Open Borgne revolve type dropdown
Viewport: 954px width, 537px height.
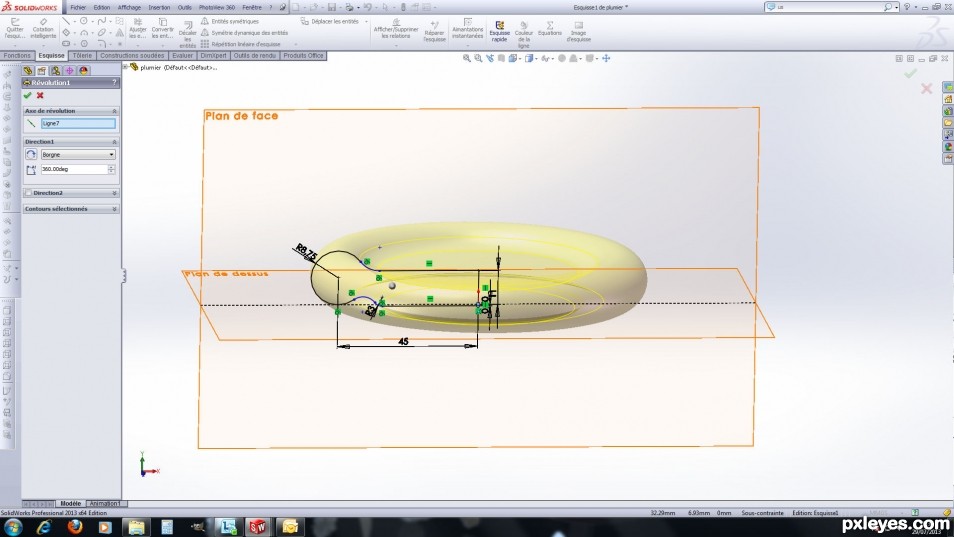tap(78, 154)
